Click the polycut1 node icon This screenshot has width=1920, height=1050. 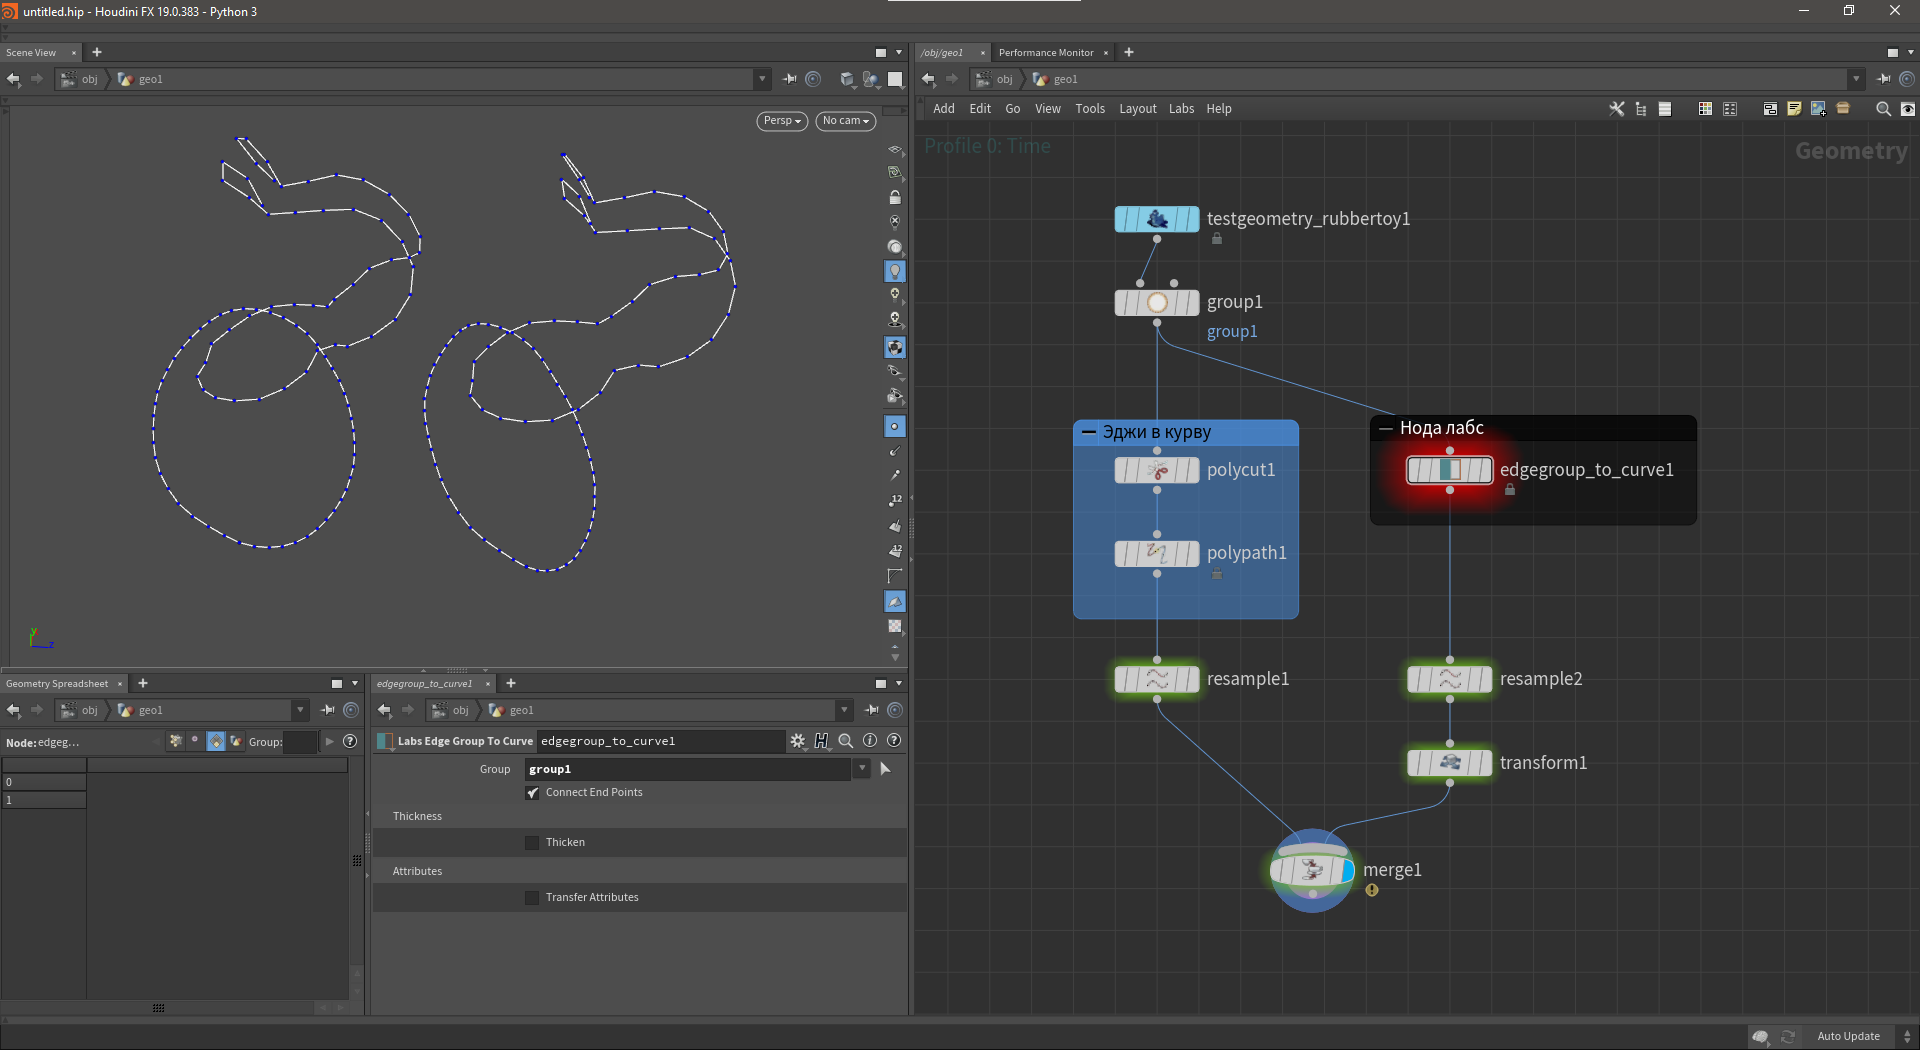[1157, 470]
